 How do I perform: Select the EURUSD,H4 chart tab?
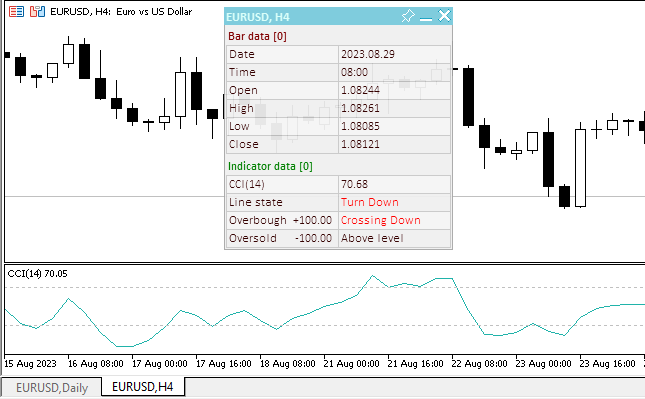point(143,387)
